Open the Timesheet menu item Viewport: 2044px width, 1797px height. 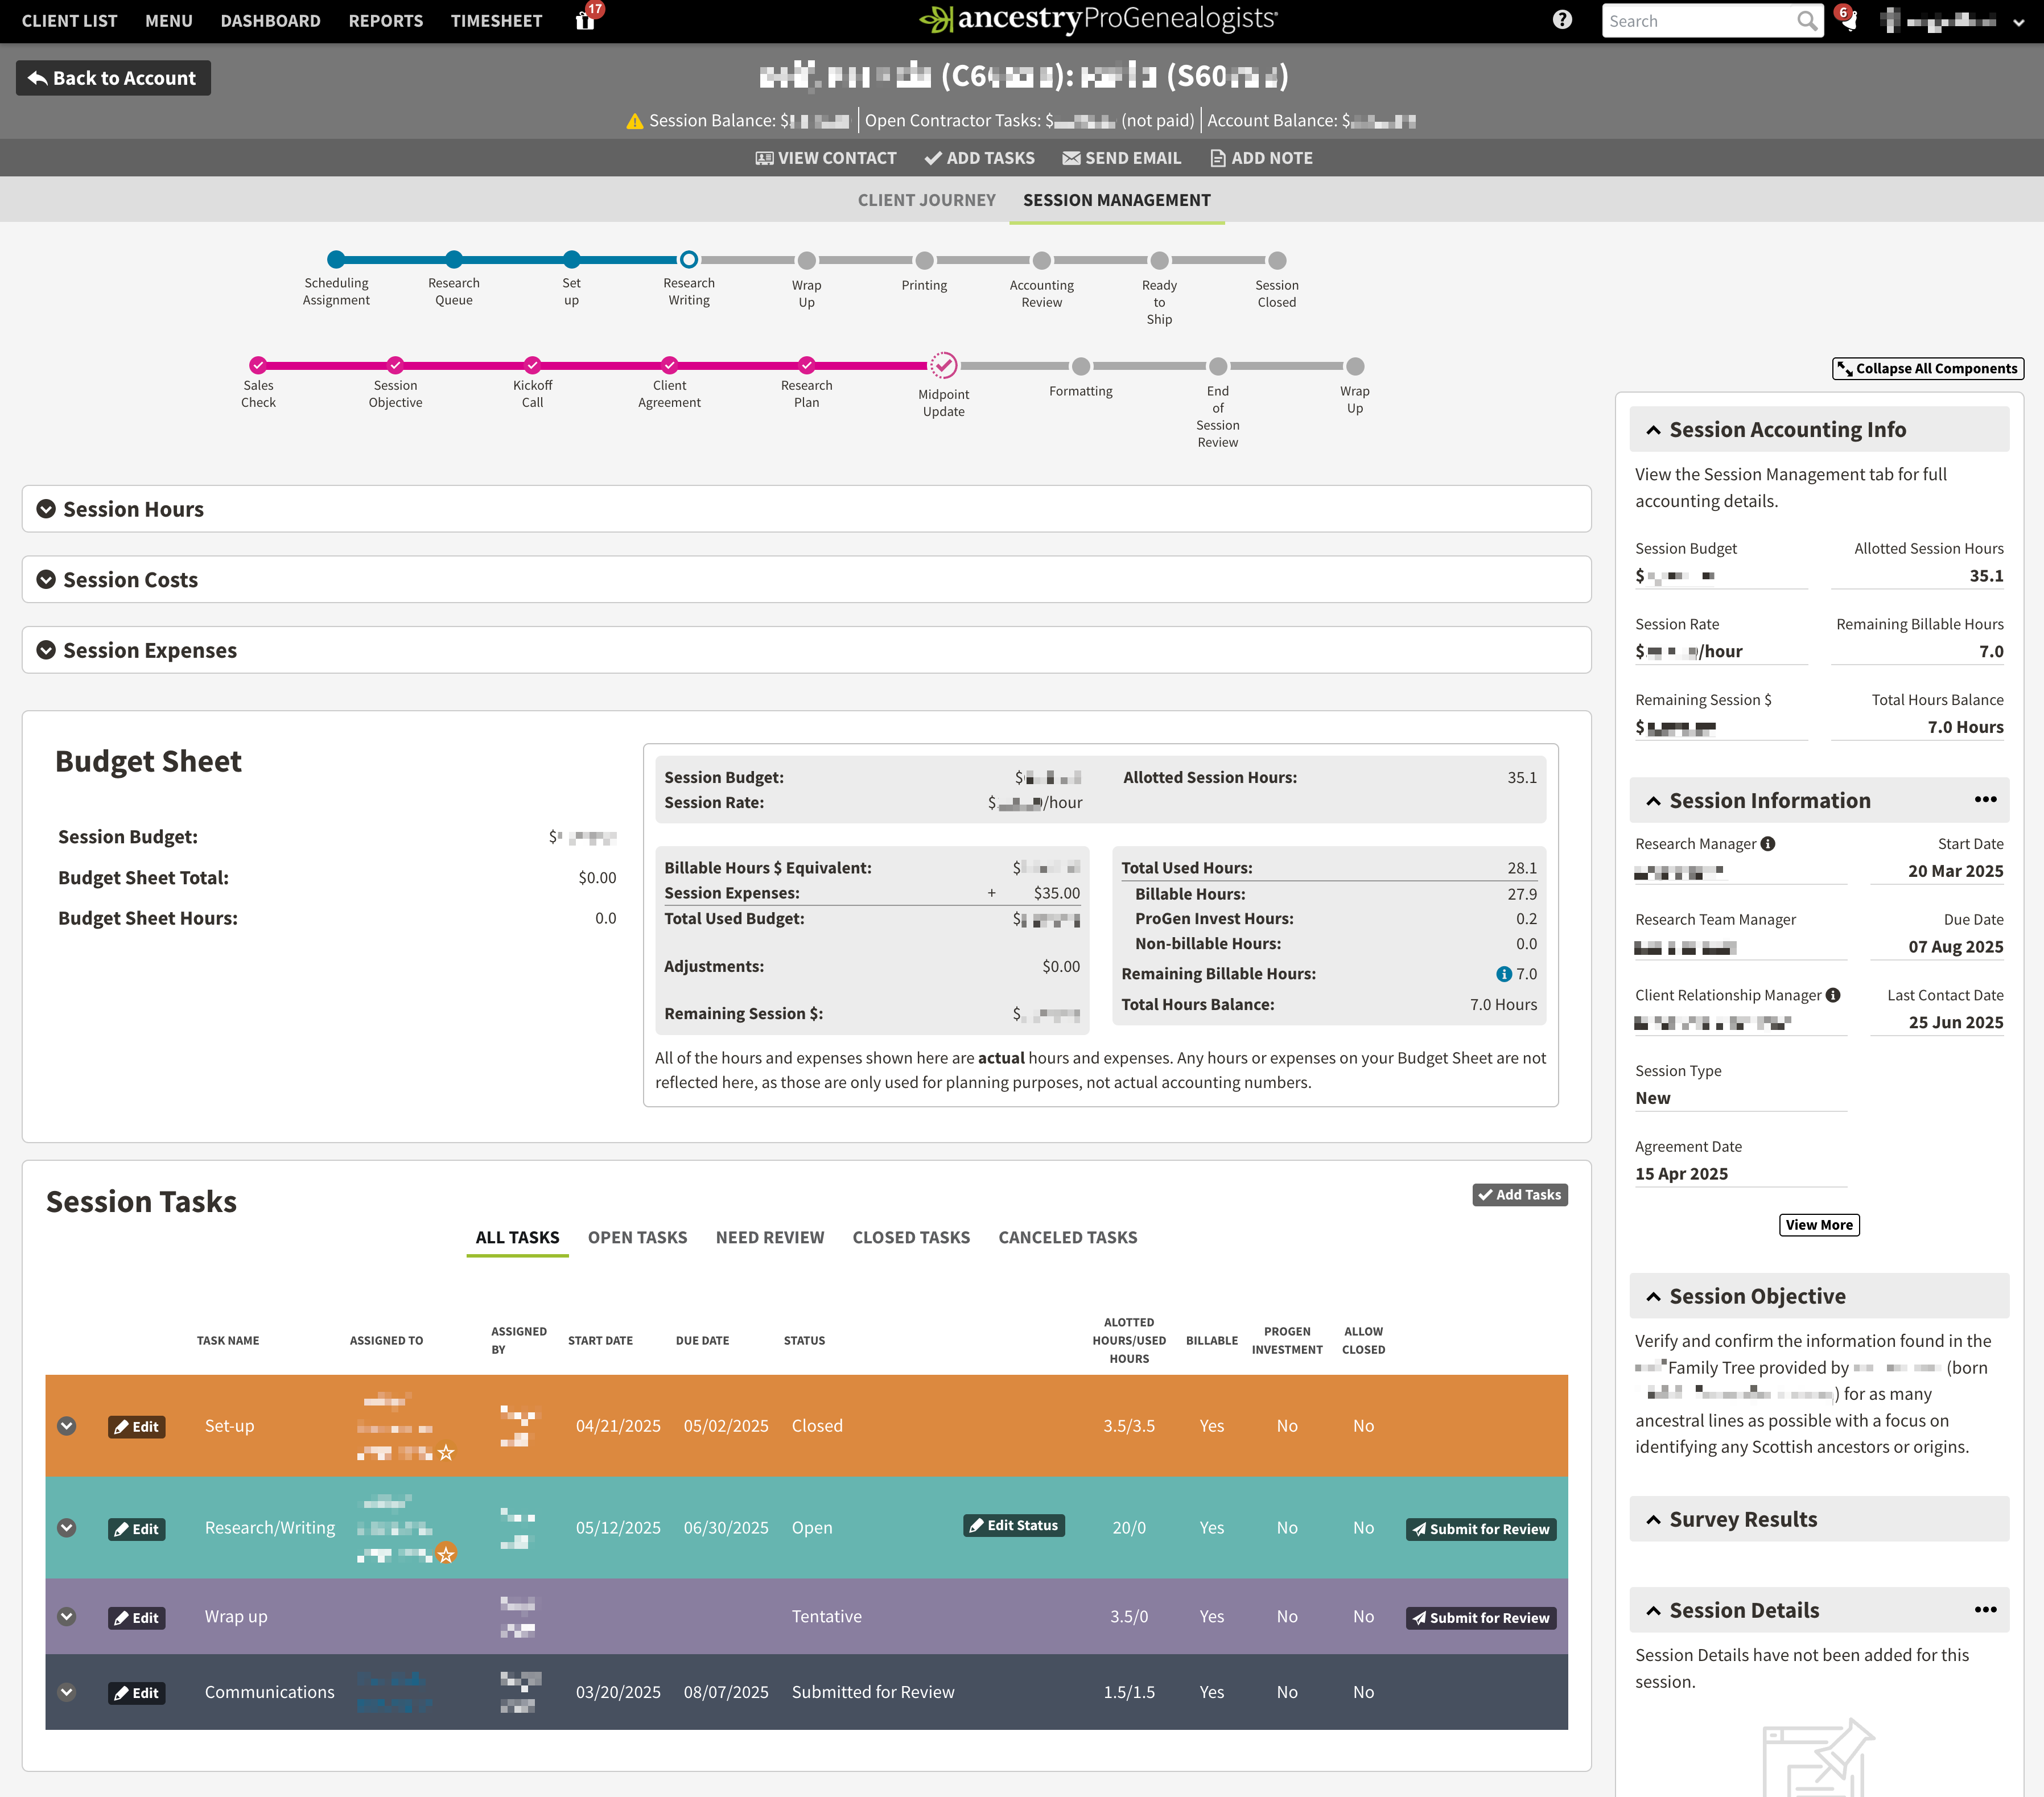pos(496,21)
